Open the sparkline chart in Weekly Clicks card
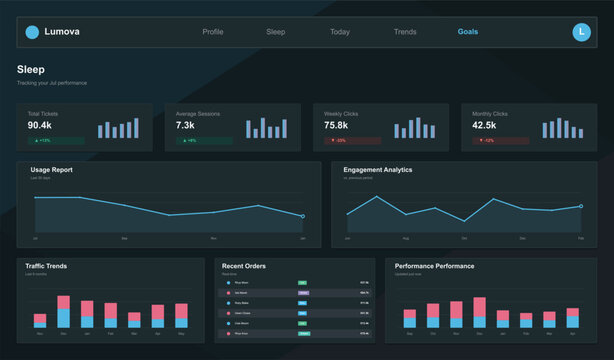 [414, 128]
